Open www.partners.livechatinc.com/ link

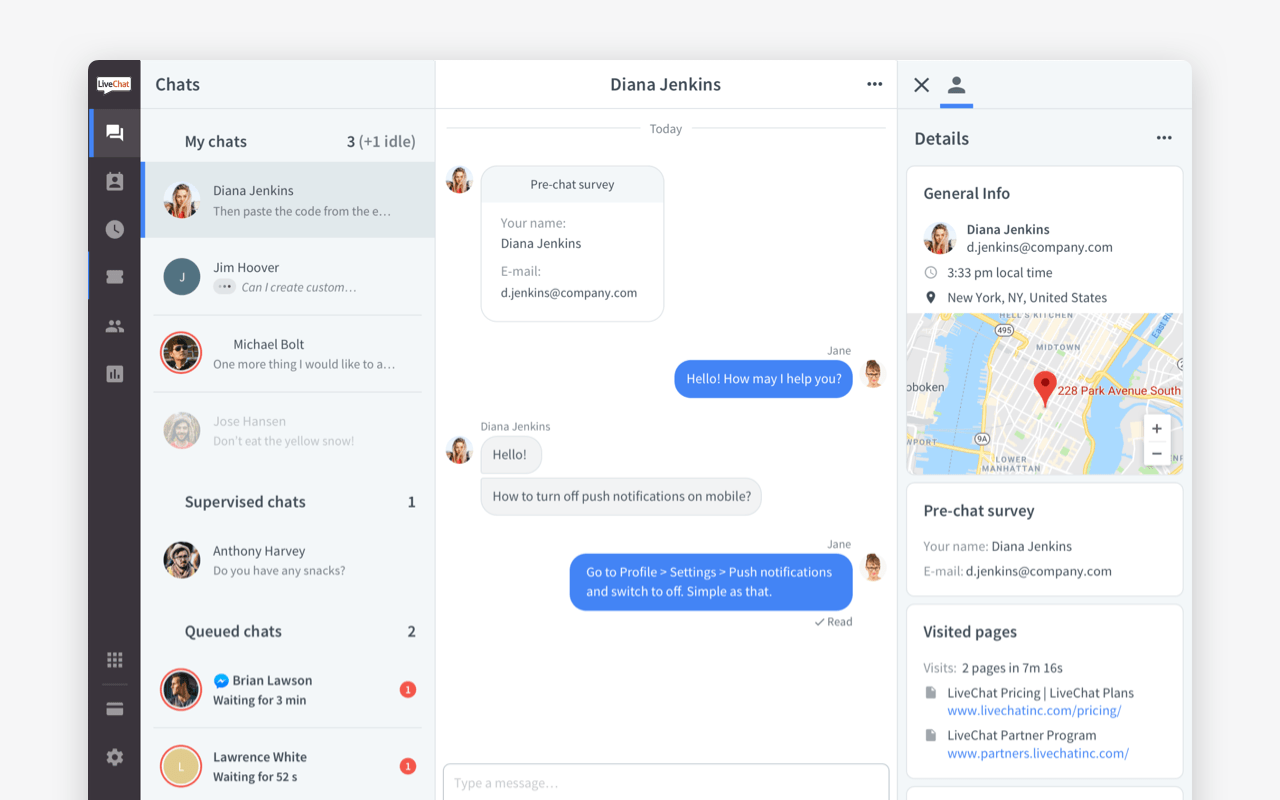tap(1038, 754)
